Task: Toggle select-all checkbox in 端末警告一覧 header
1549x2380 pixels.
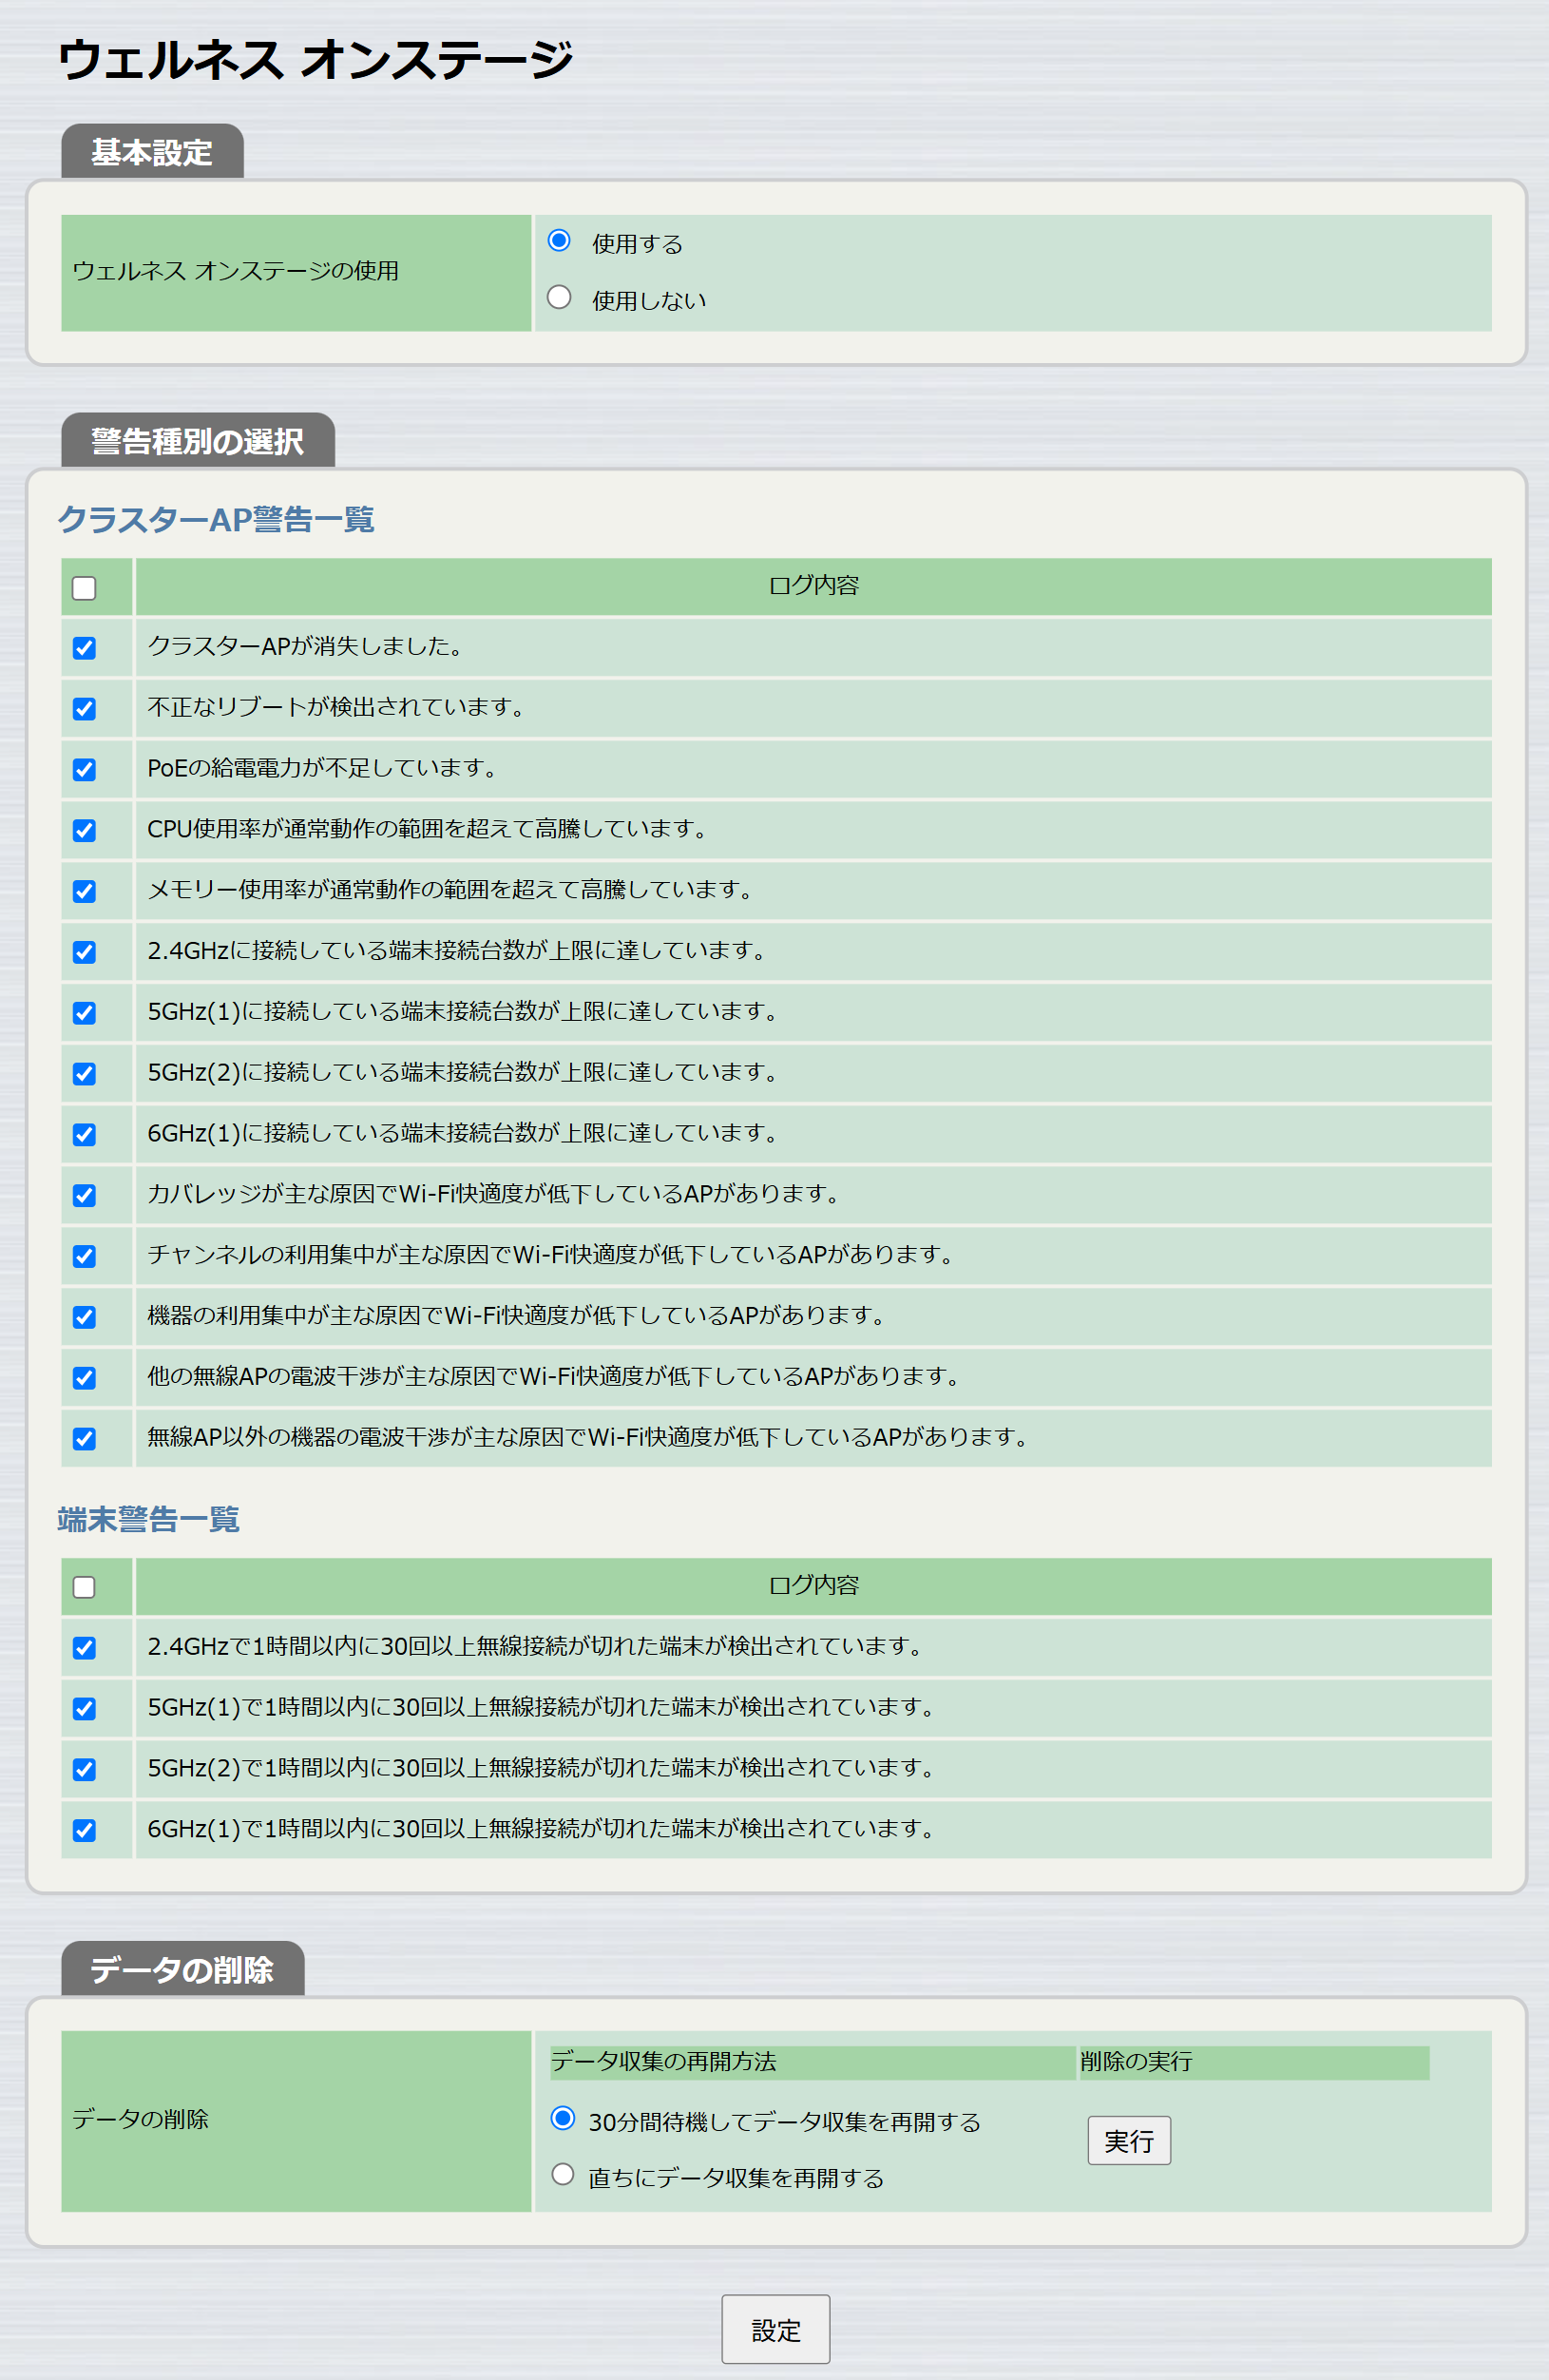Action: (84, 1587)
